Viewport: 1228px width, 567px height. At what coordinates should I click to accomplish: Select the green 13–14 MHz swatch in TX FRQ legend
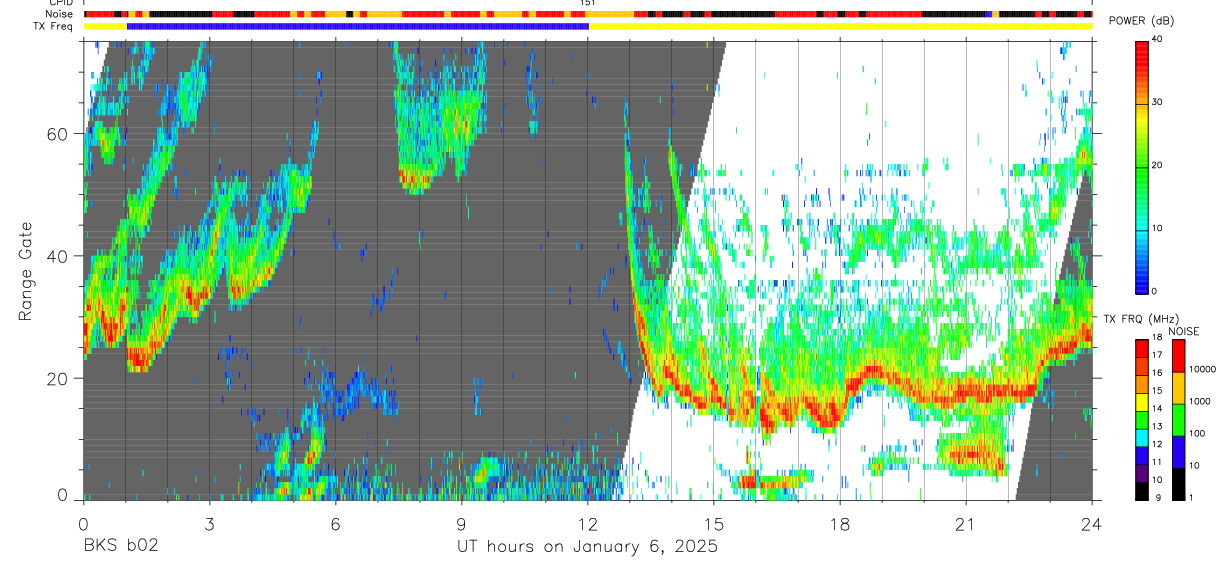(x=1142, y=420)
